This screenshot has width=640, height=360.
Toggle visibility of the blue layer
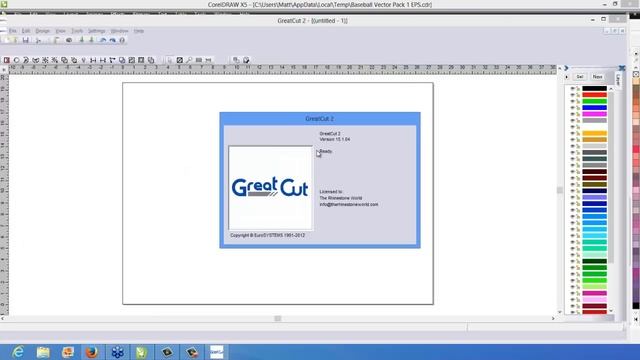(572, 108)
